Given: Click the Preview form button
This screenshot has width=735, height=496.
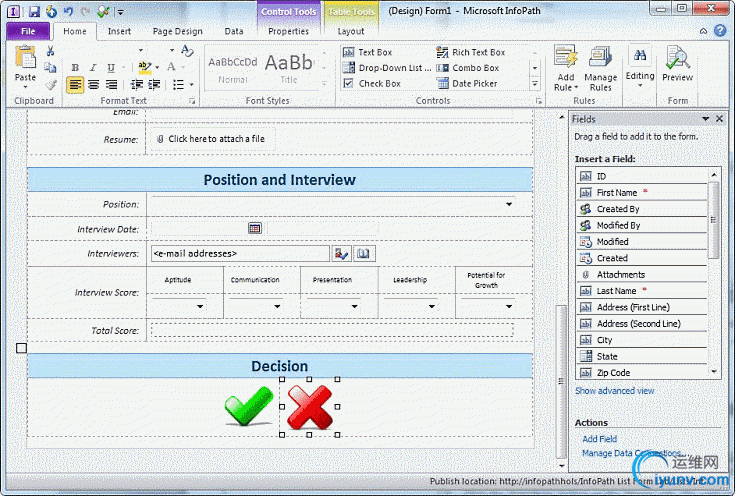Looking at the screenshot, I should point(677,64).
